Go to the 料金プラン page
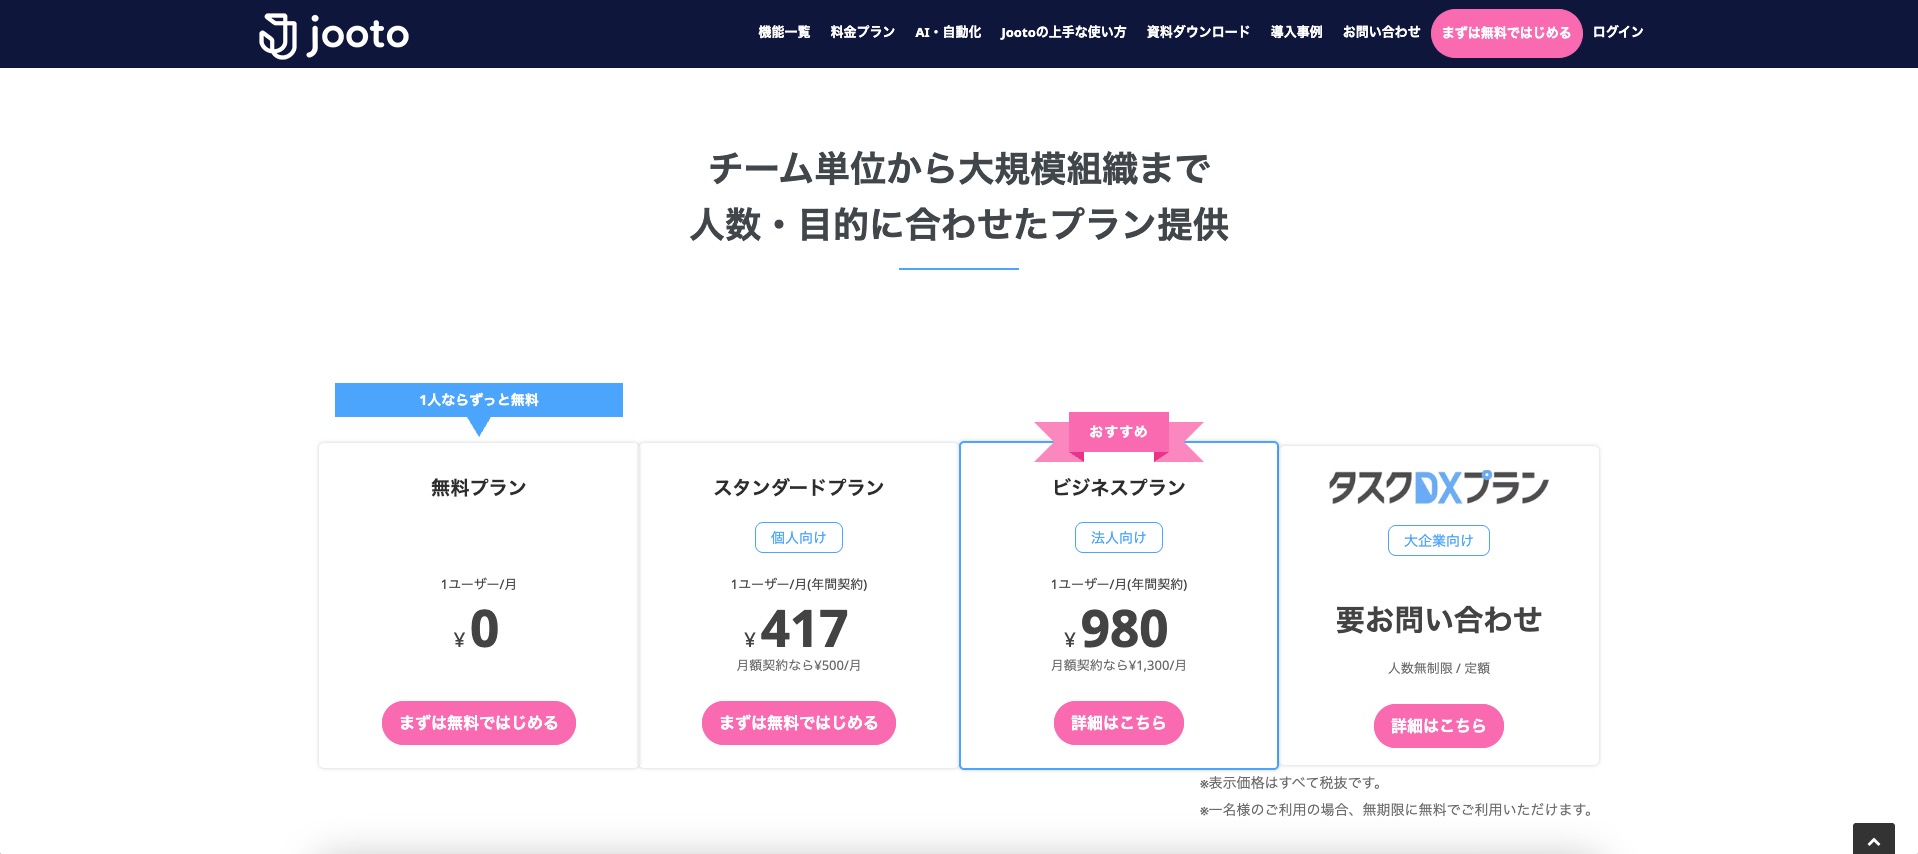The width and height of the screenshot is (1918, 854). (x=862, y=32)
